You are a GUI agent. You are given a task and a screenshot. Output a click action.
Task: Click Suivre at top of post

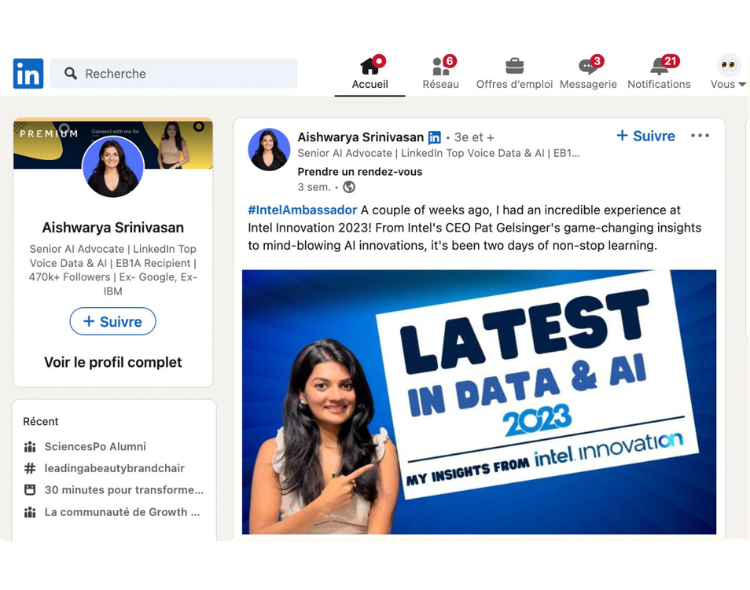(645, 136)
